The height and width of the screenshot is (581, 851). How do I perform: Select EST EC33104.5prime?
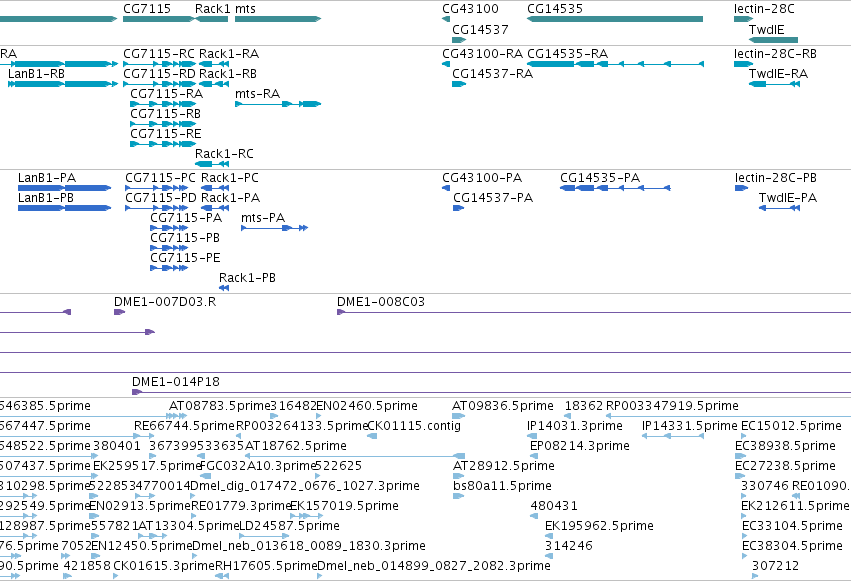(792, 526)
